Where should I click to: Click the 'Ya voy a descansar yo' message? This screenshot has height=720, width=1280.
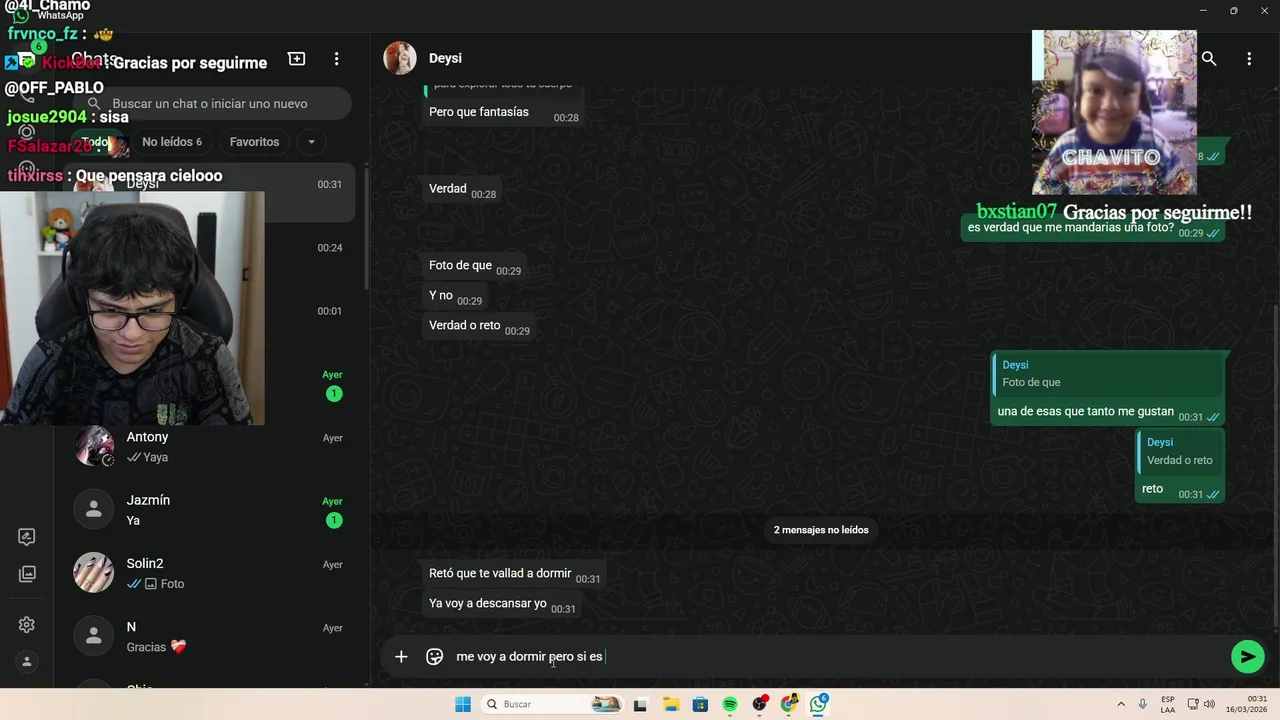(502, 604)
